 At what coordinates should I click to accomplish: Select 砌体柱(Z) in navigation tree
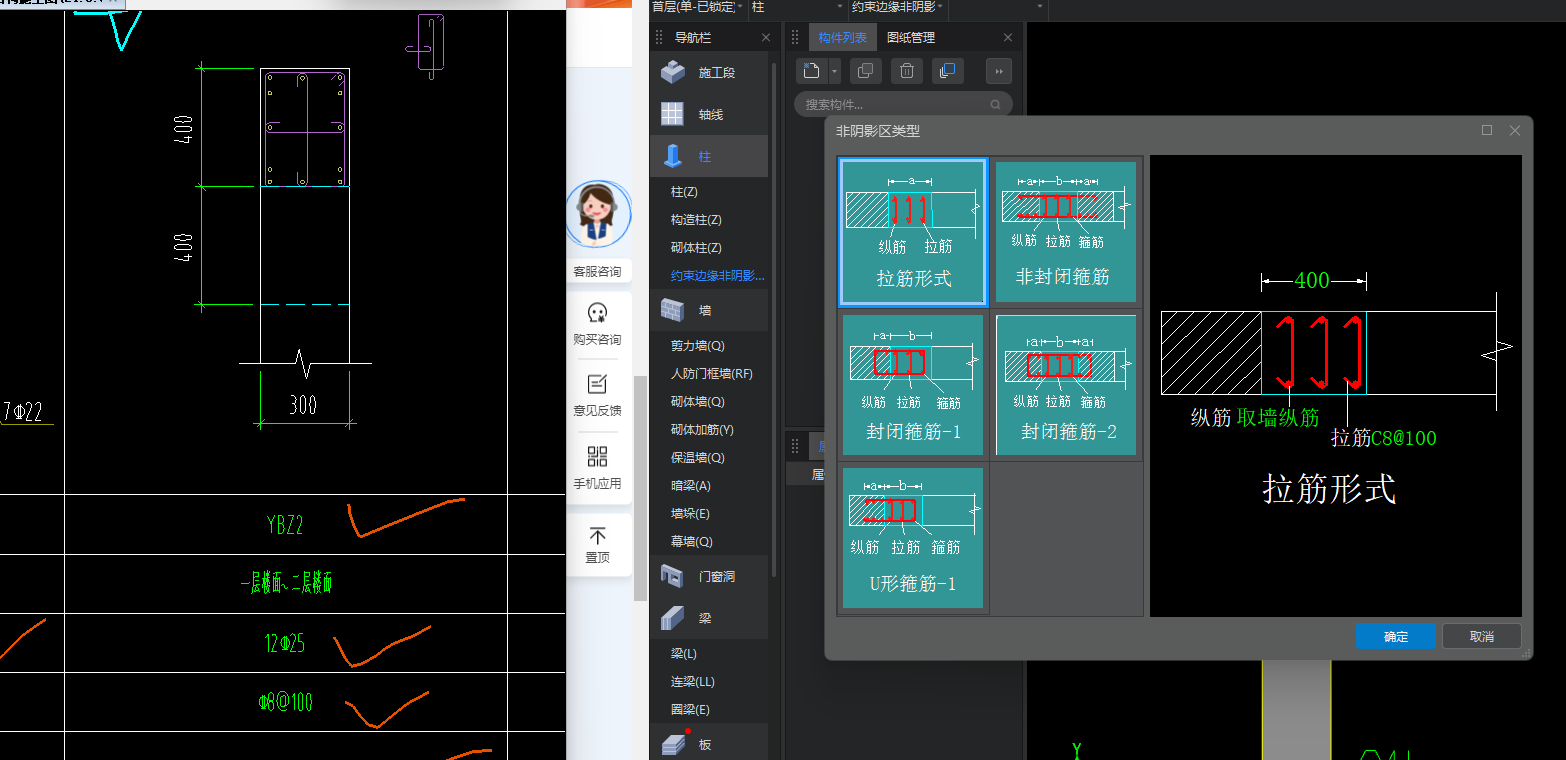(x=696, y=247)
